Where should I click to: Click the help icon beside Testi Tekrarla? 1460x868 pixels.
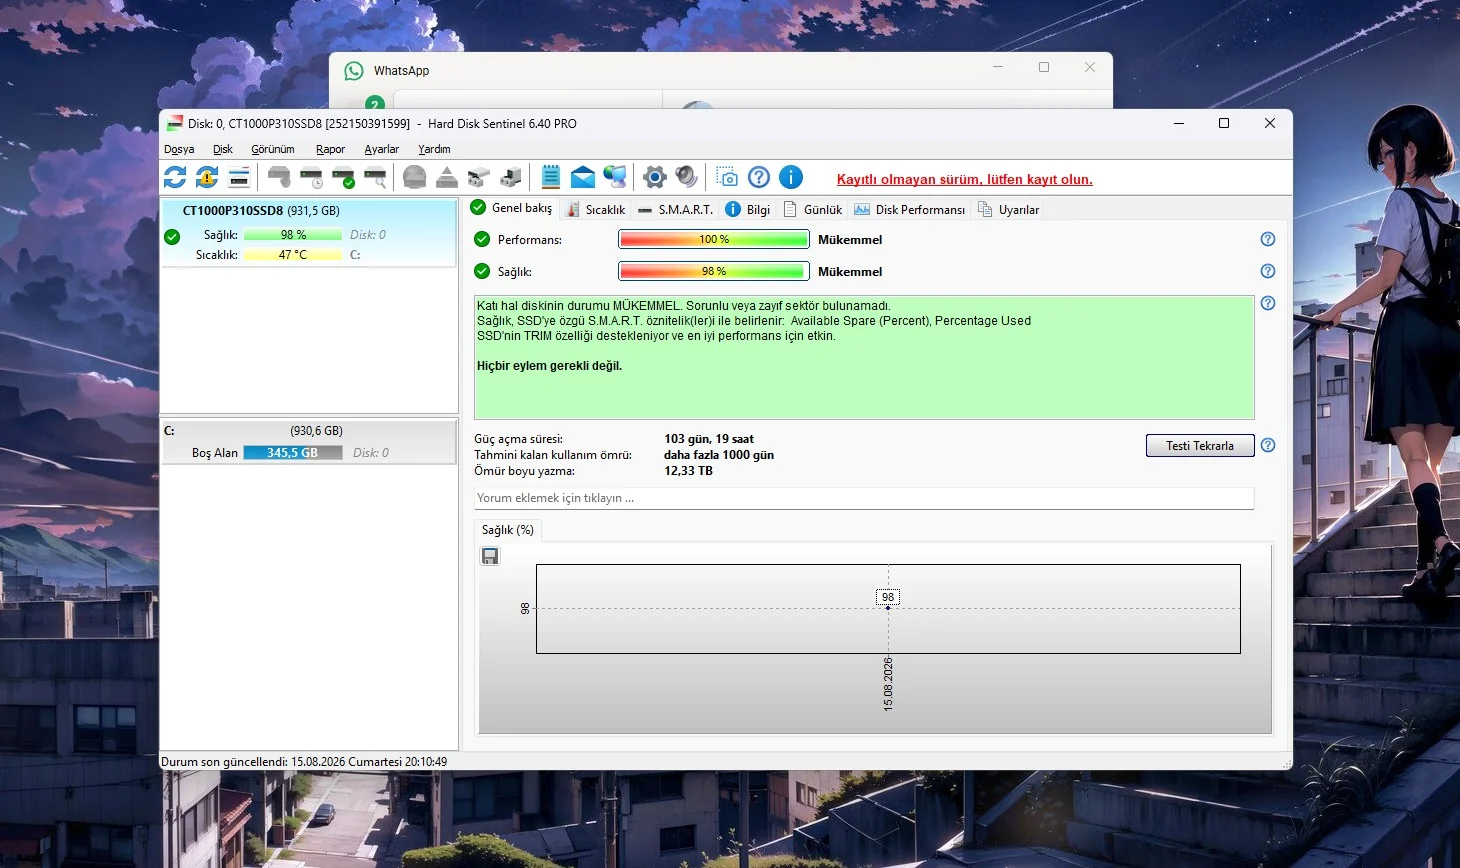coord(1268,445)
